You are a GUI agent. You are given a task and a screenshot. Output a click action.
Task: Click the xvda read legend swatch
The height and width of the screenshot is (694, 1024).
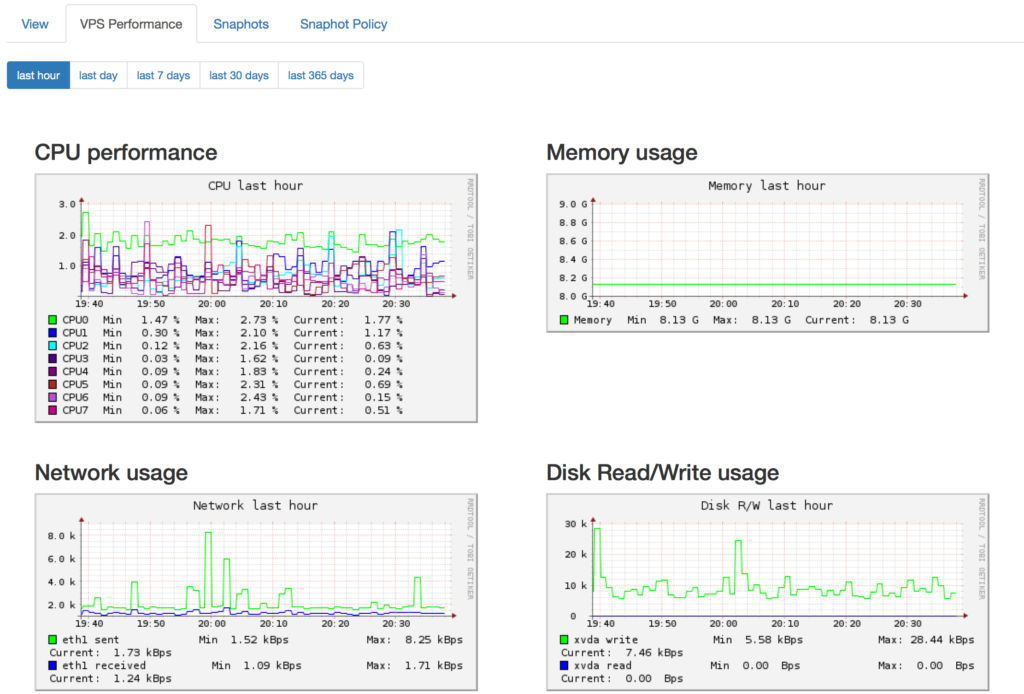click(x=564, y=665)
